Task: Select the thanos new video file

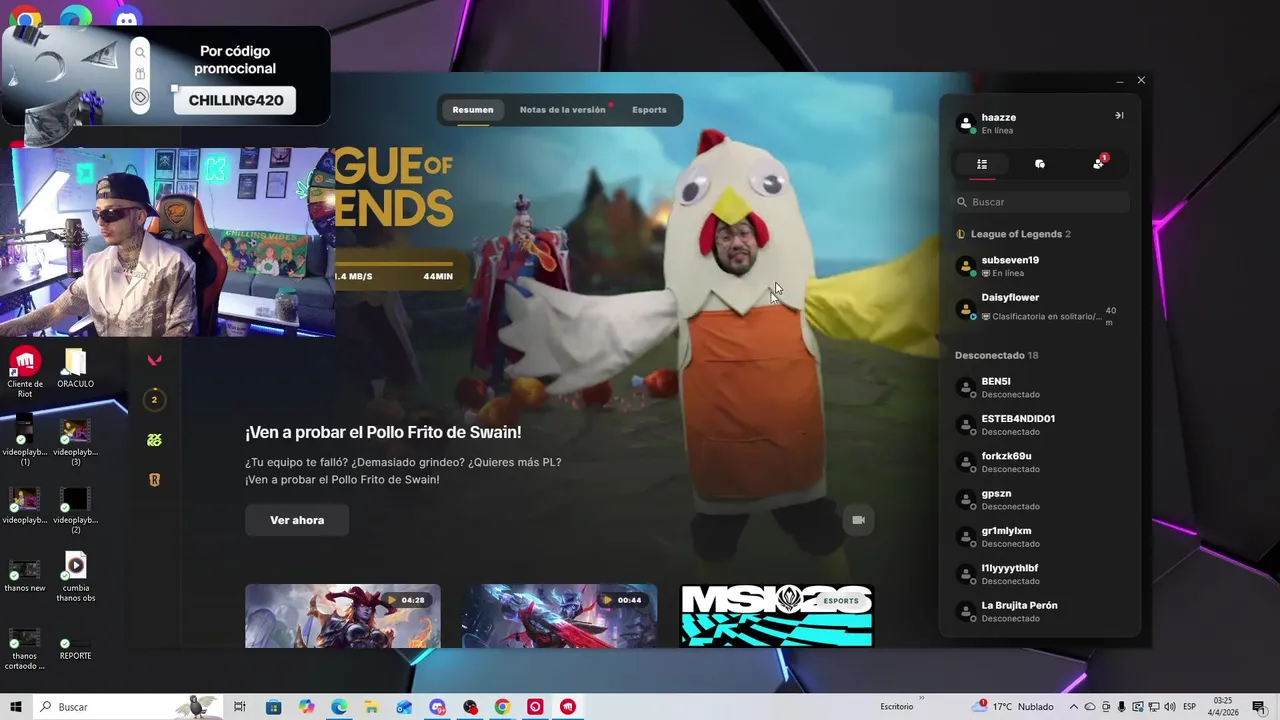Action: click(25, 575)
